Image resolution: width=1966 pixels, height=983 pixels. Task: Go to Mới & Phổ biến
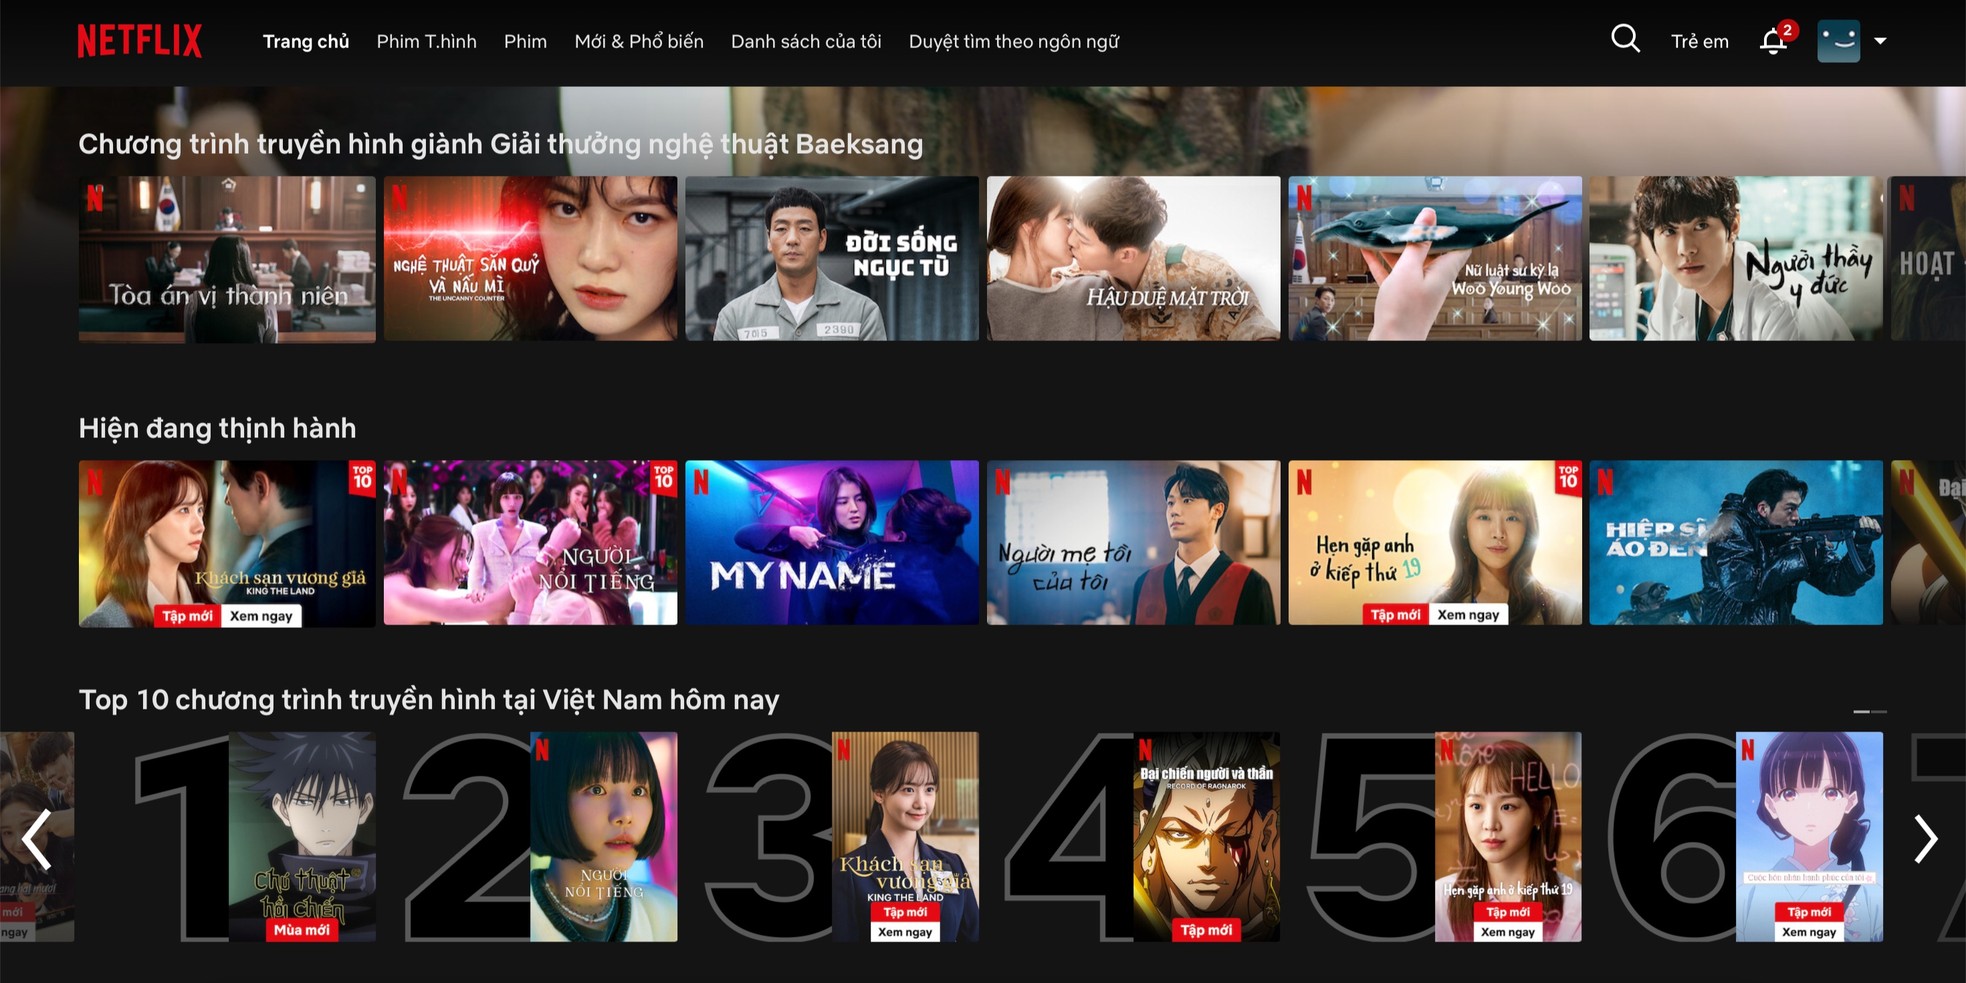(x=638, y=41)
